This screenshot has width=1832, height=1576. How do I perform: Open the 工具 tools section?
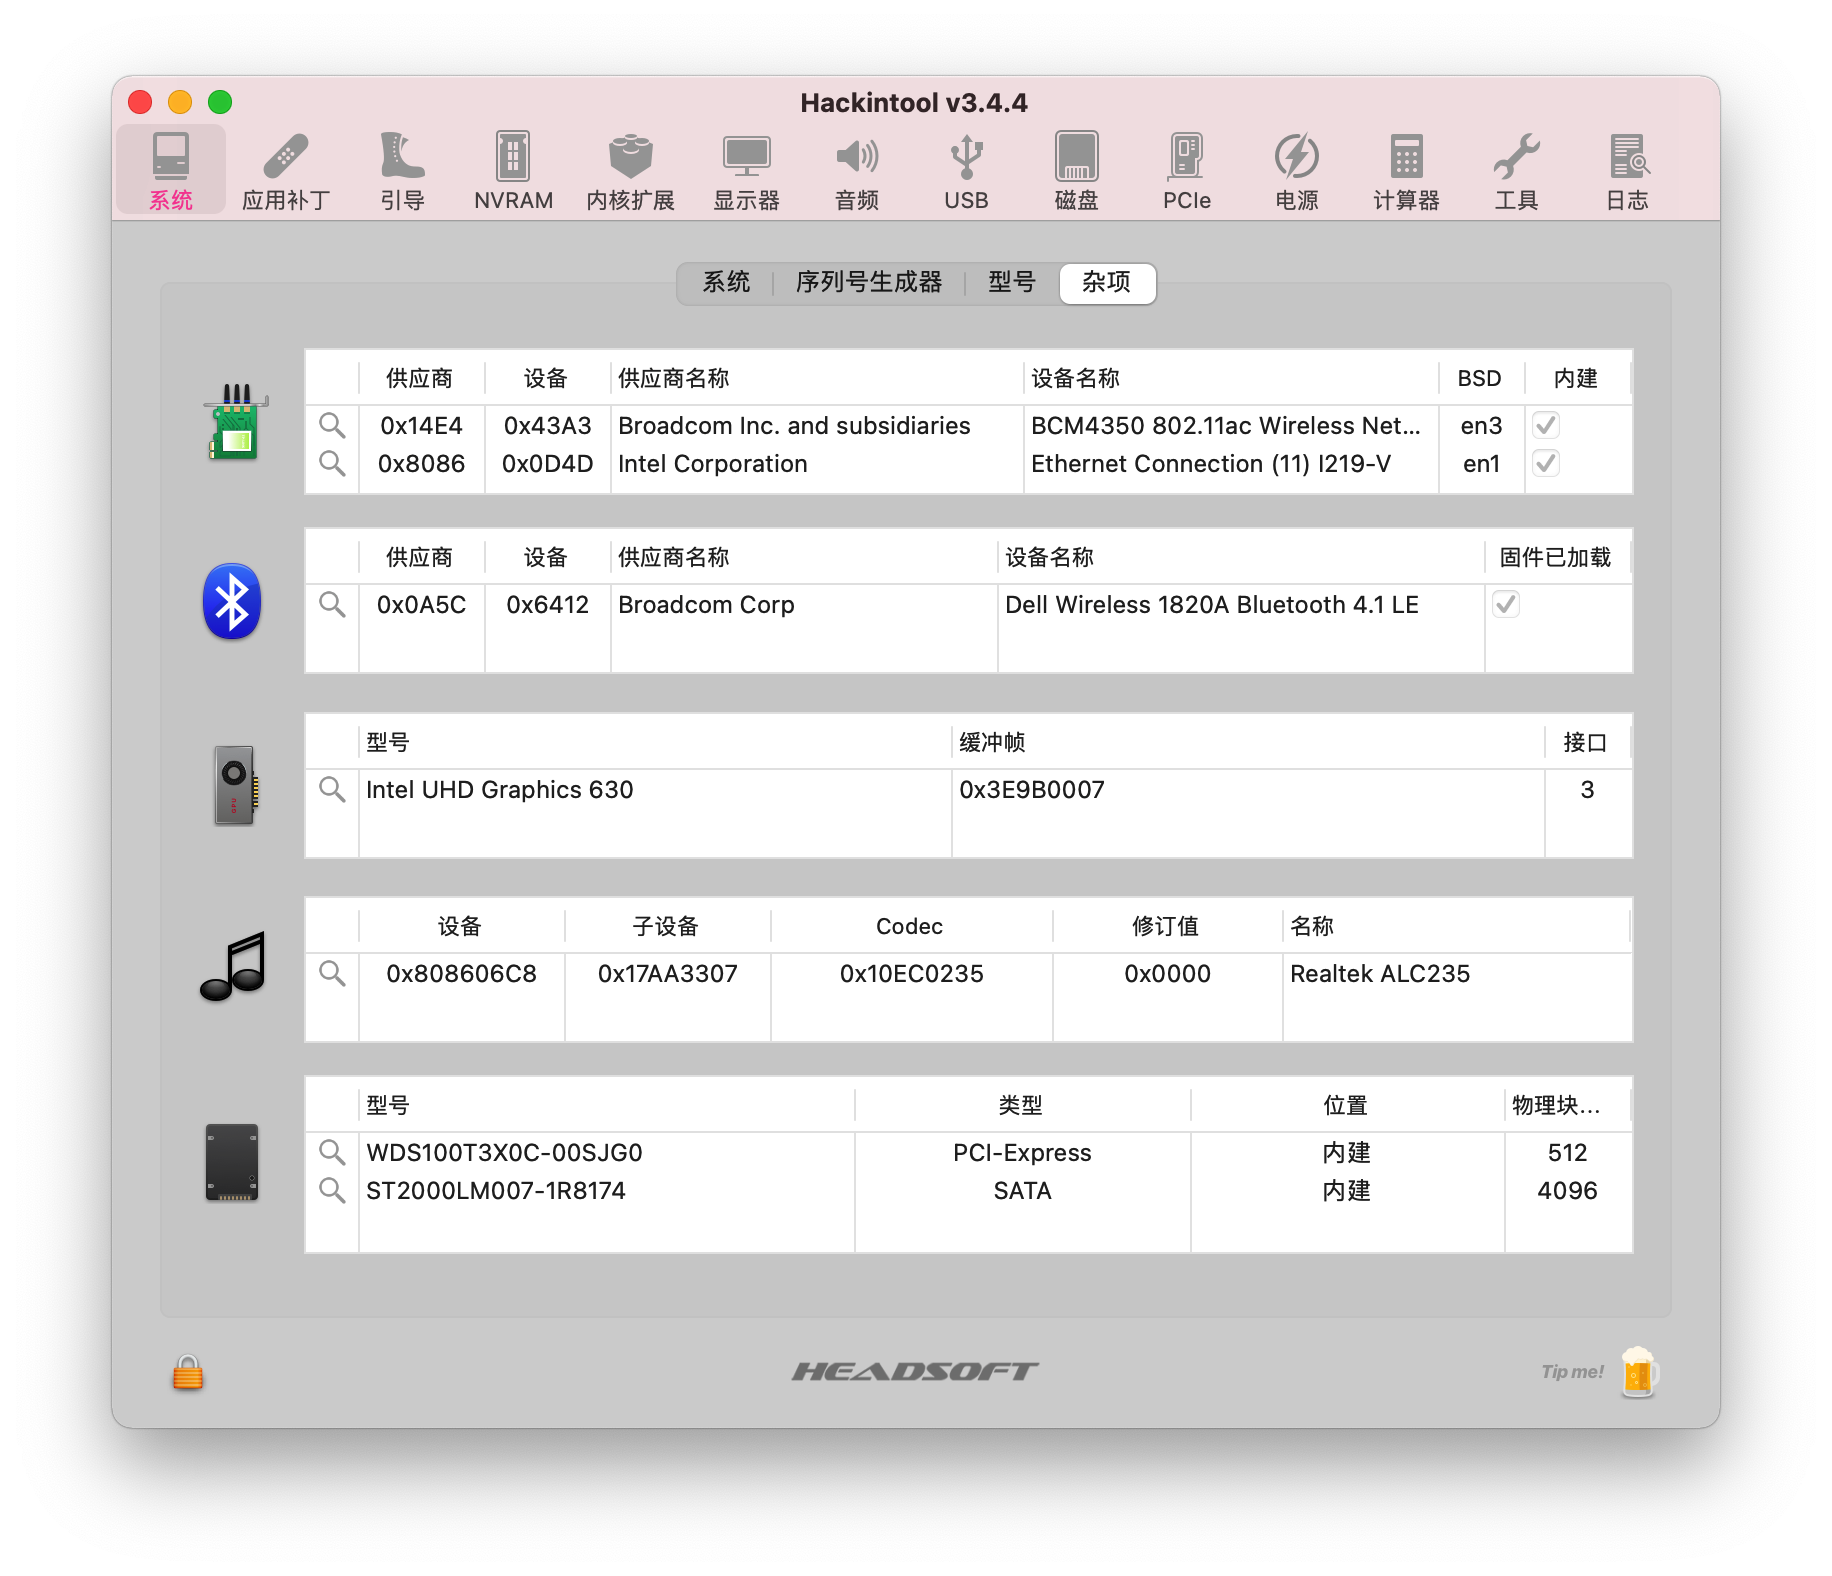click(1517, 171)
